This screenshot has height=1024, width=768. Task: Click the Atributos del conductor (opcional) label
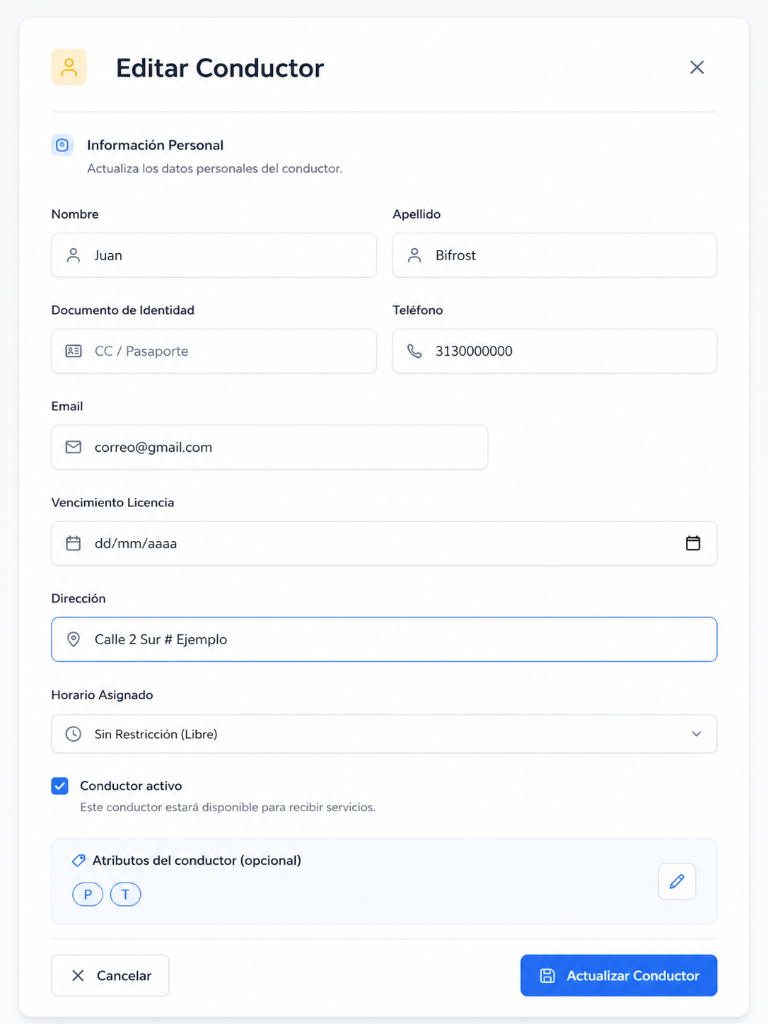pyautogui.click(x=197, y=861)
